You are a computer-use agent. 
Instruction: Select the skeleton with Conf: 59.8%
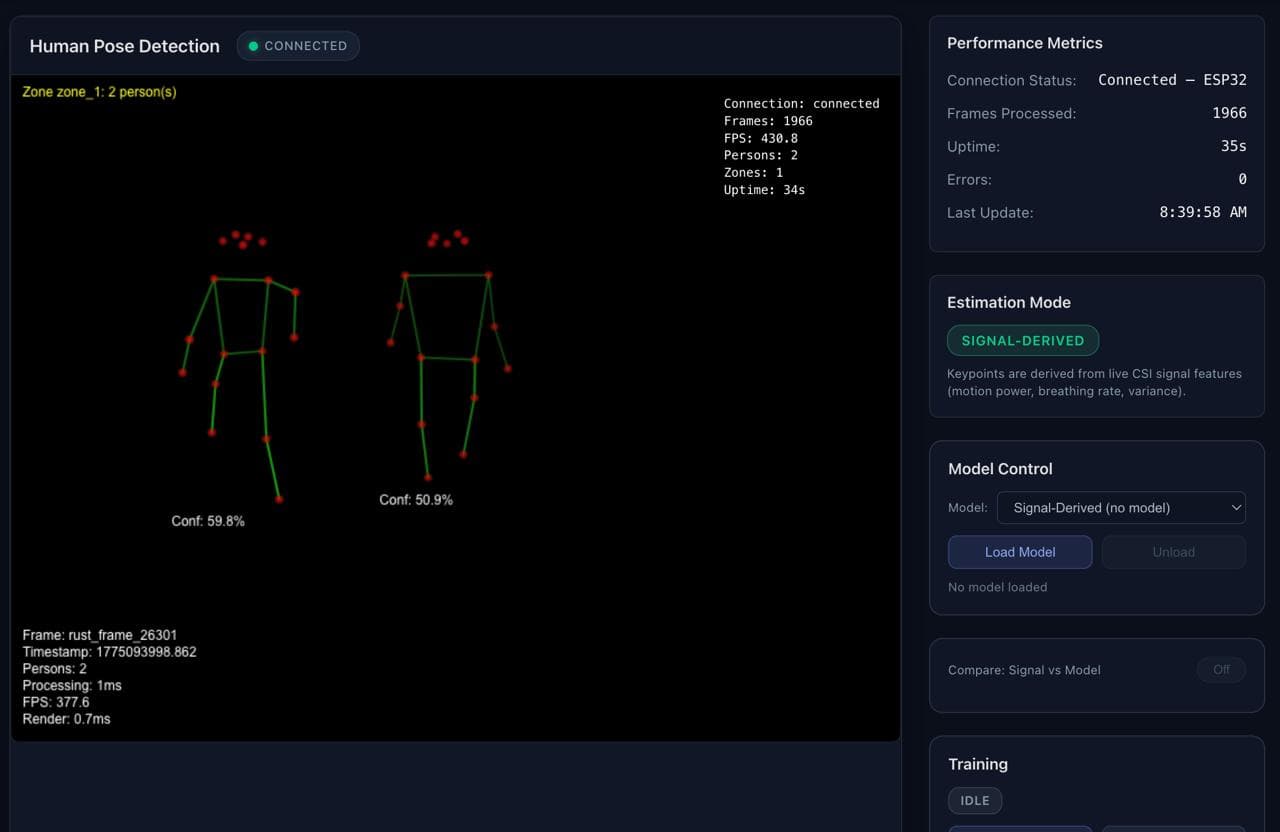[240, 365]
